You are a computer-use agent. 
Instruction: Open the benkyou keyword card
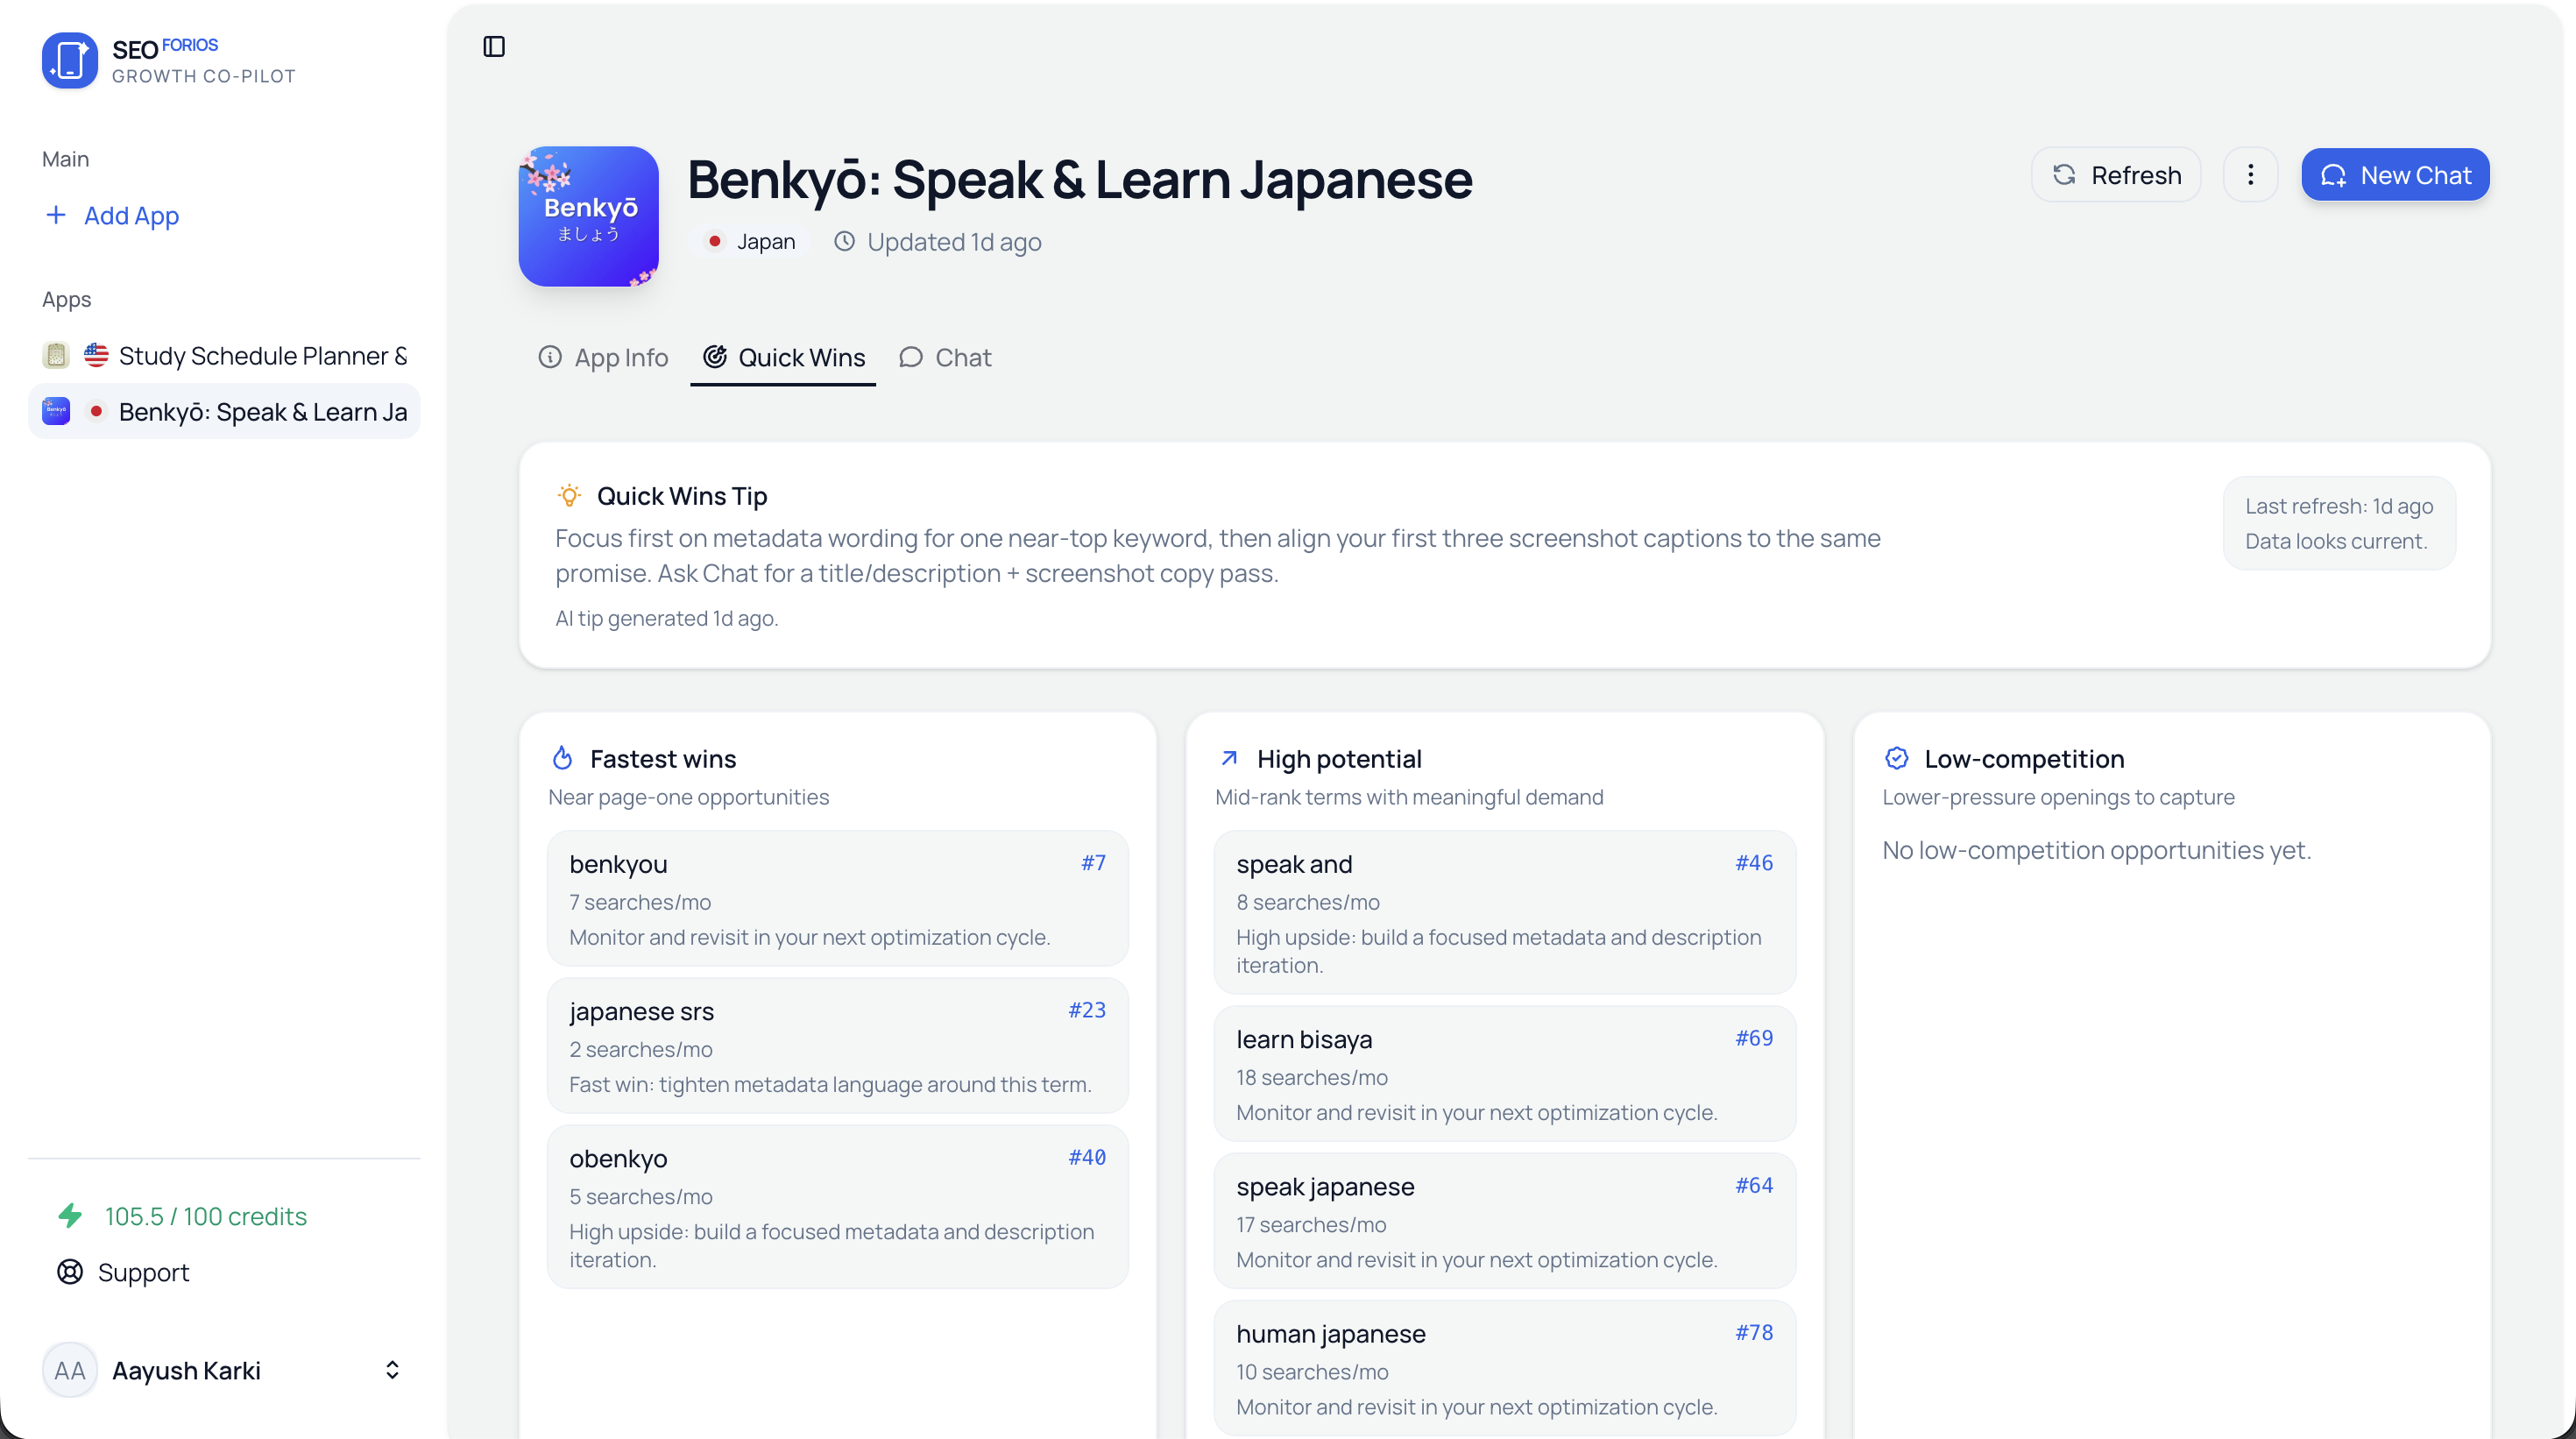[837, 898]
